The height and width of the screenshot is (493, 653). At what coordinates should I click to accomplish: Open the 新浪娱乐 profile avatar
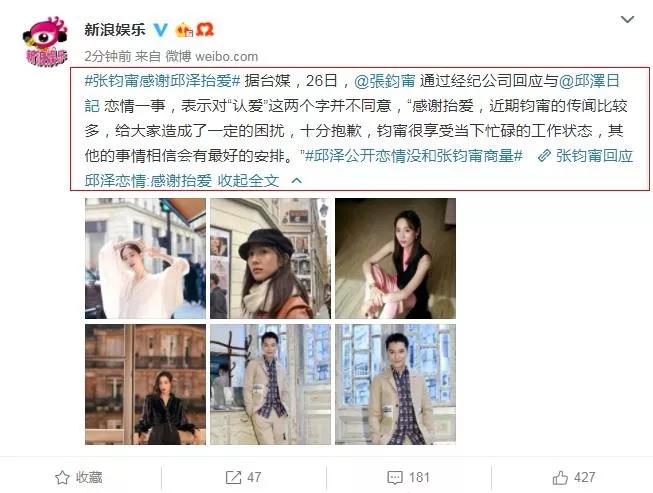(45, 42)
